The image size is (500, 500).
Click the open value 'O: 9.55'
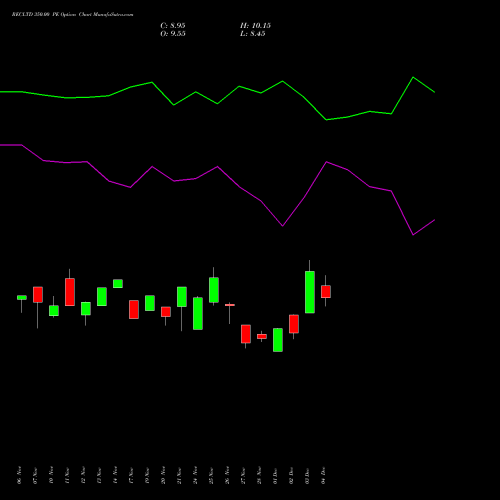coord(173,34)
